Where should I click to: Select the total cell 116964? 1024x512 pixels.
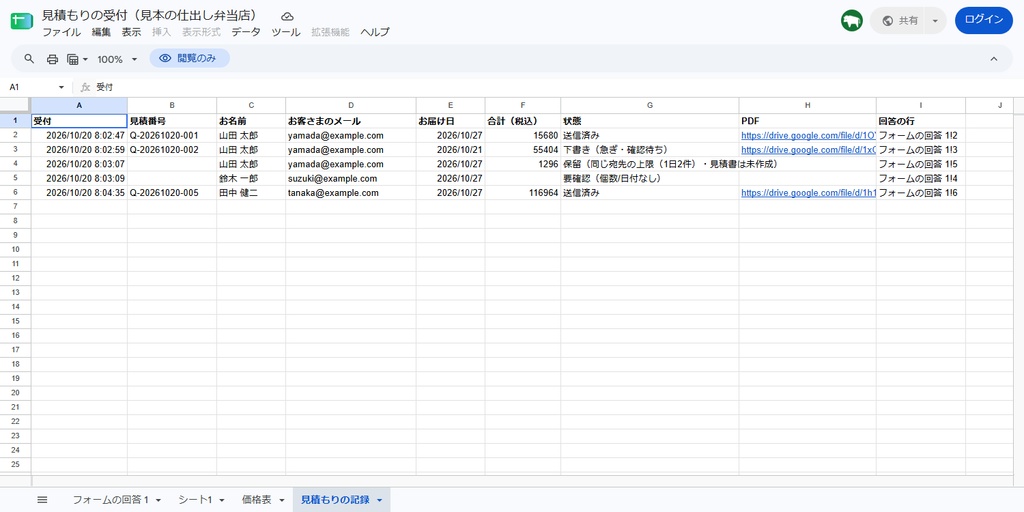coord(522,193)
